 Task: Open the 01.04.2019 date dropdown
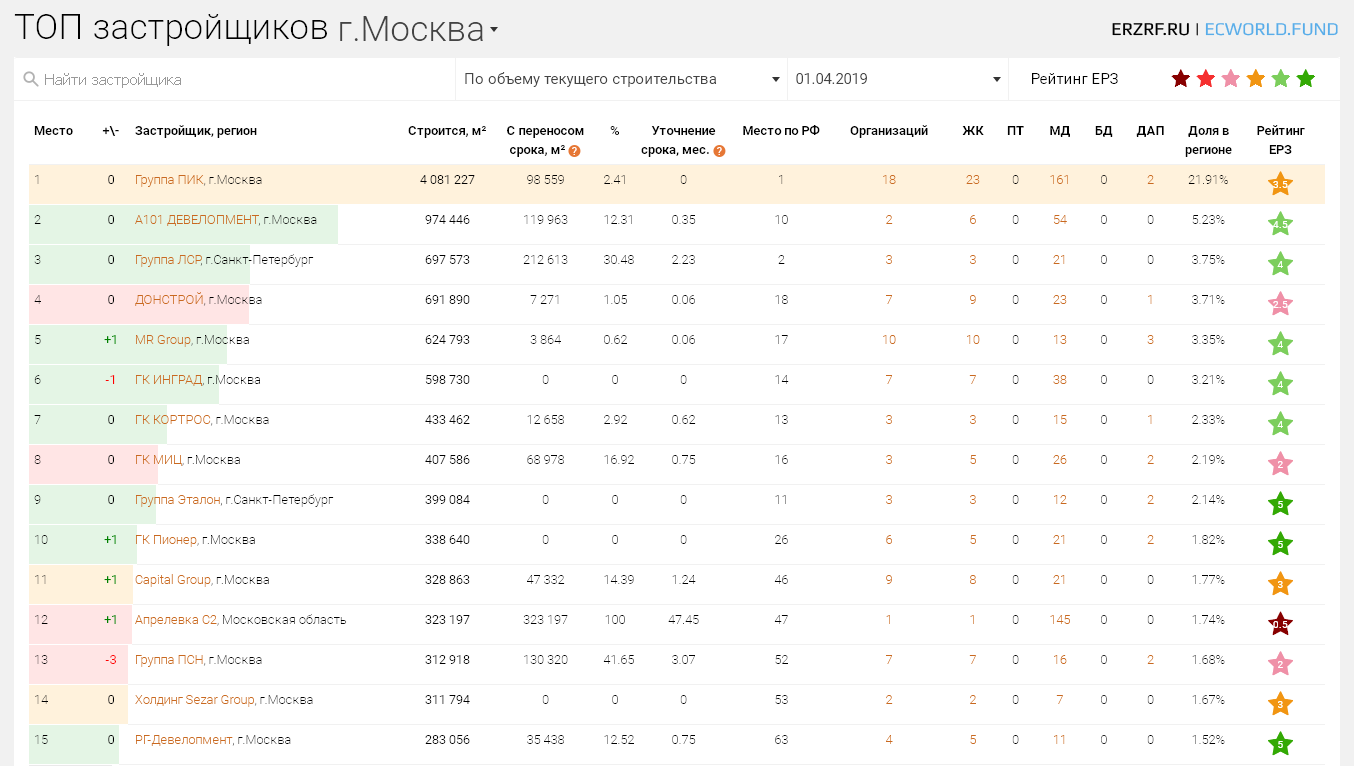coord(897,79)
